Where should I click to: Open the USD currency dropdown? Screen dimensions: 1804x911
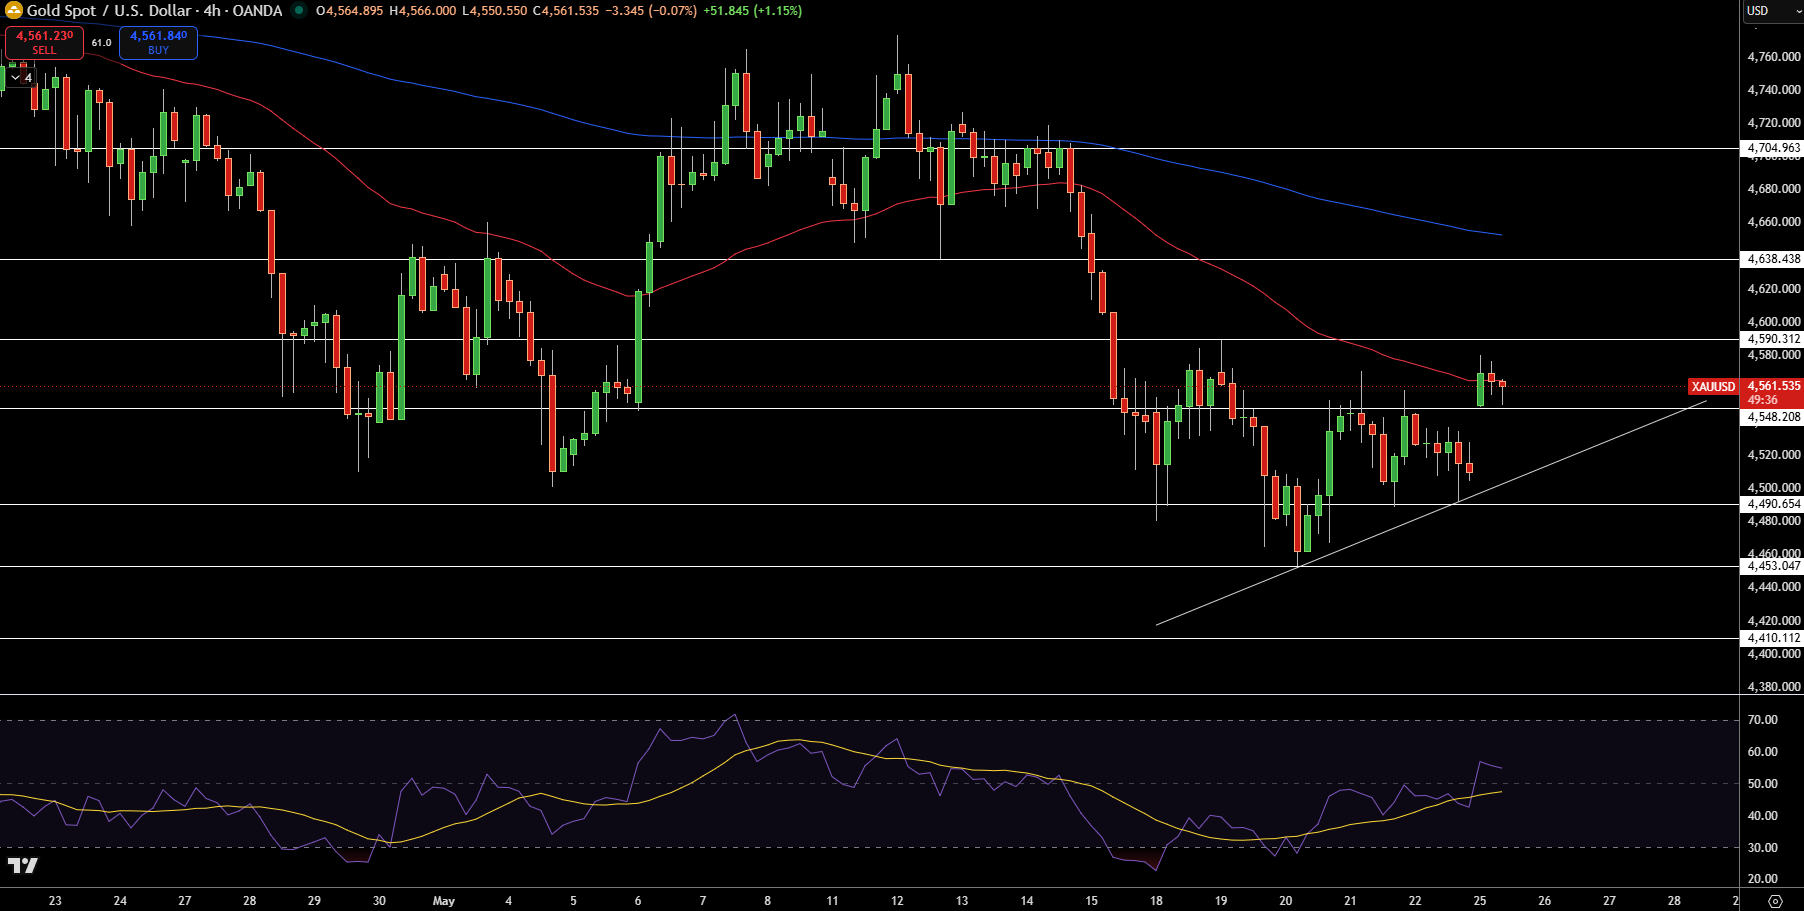[1772, 11]
